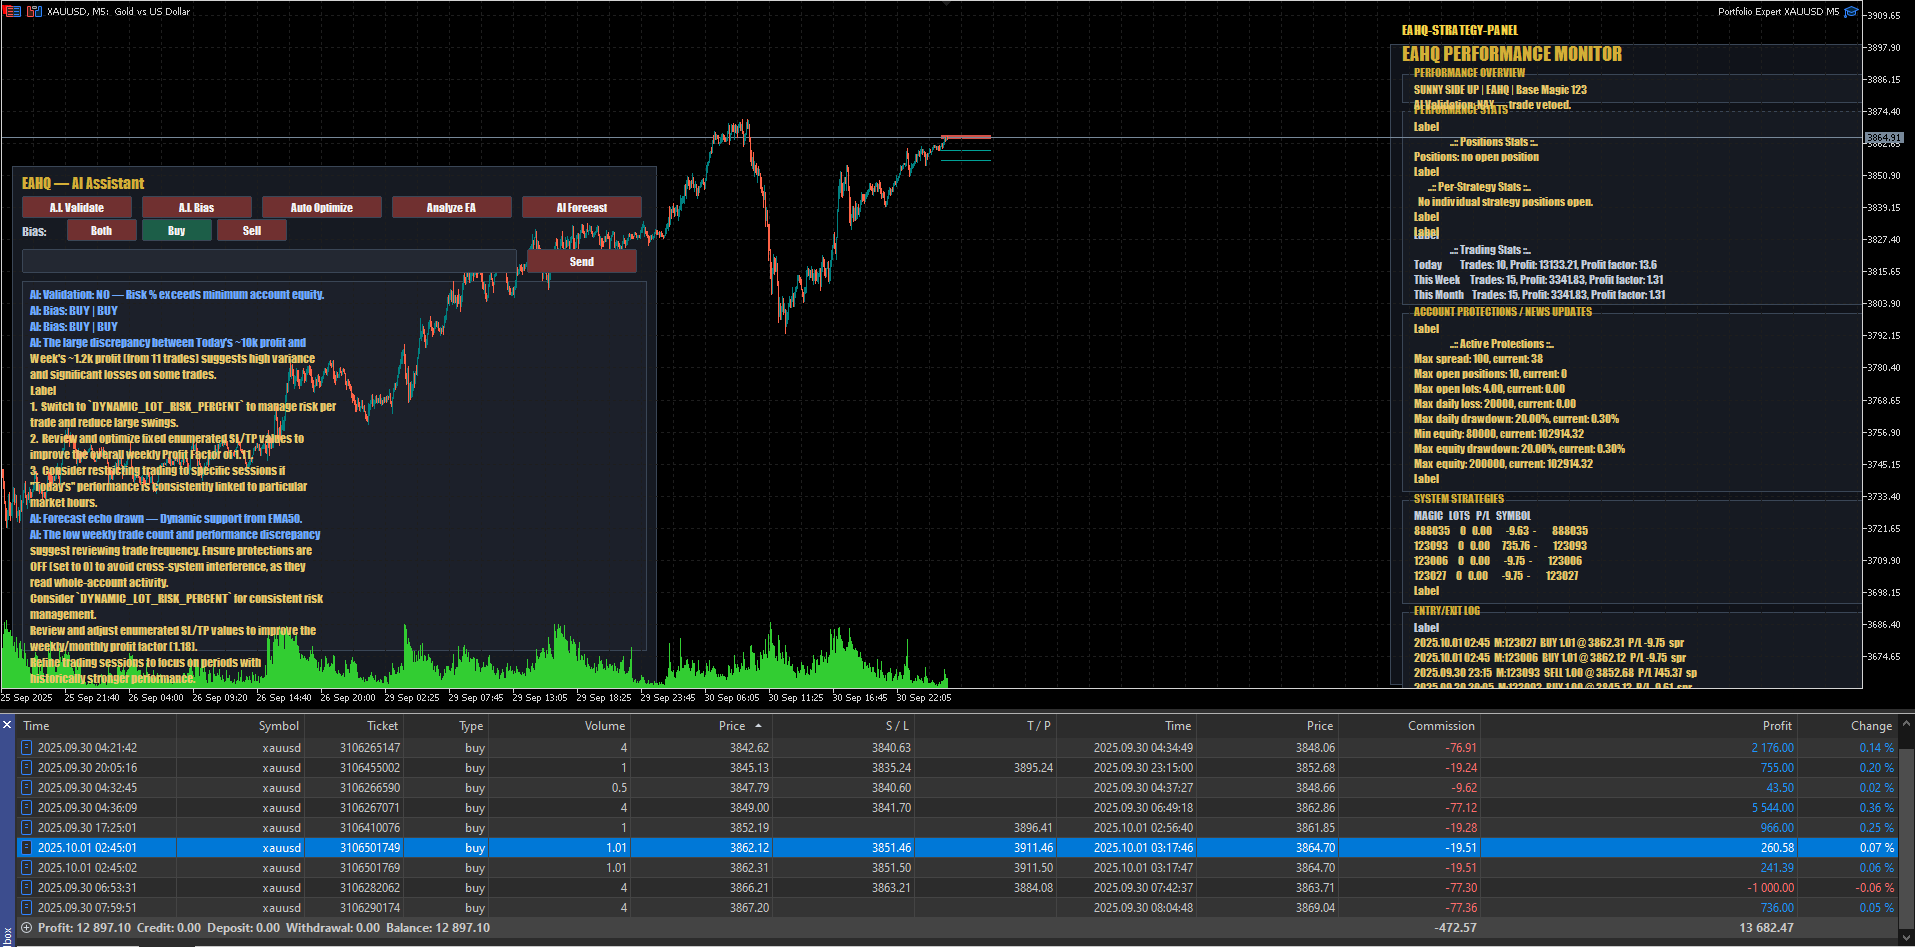The image size is (1915, 947).
Task: Click the history scroll up arrow
Action: coord(1907,723)
